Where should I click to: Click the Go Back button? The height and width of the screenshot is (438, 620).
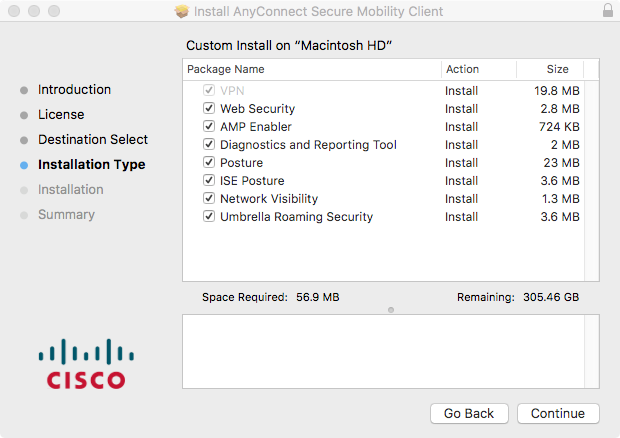click(469, 413)
